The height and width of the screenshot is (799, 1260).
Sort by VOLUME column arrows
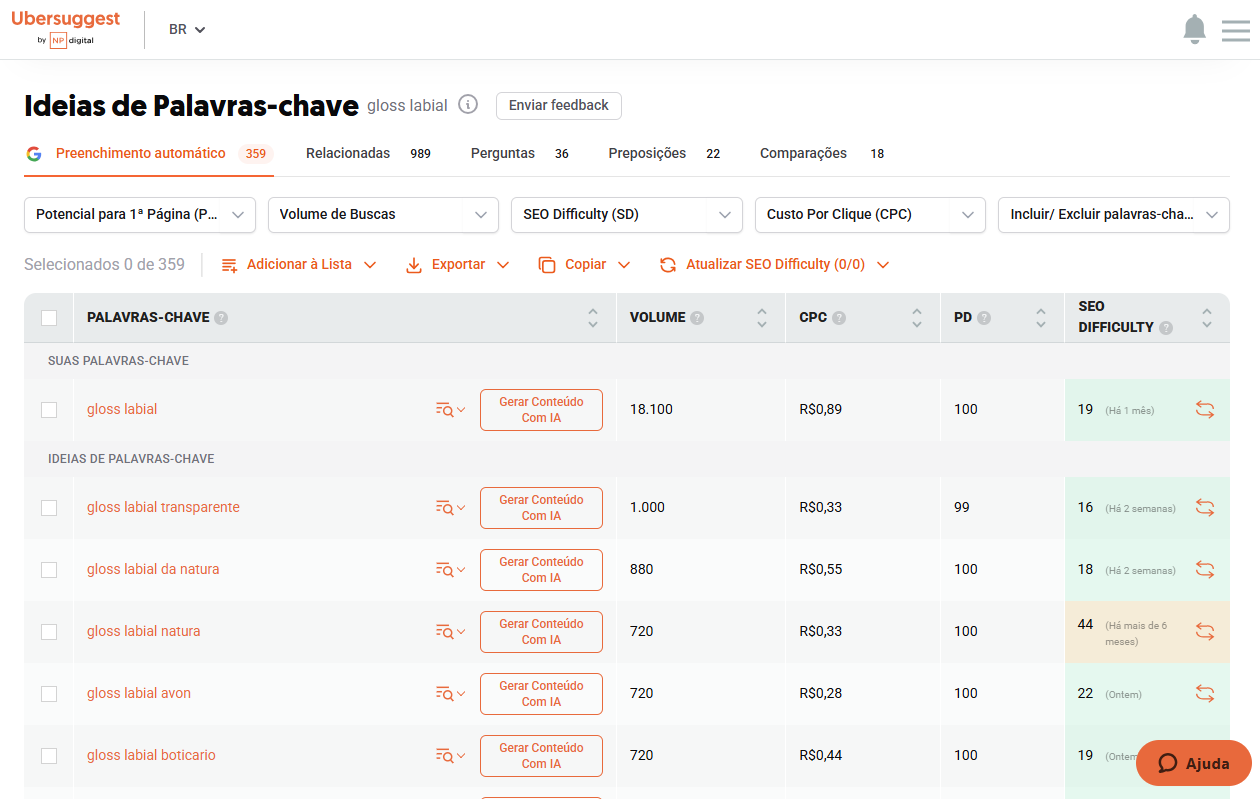[x=762, y=318]
